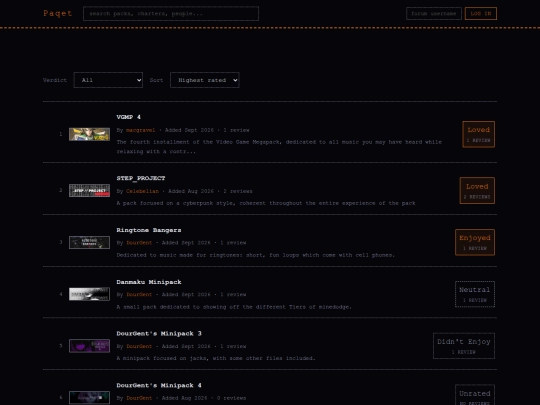
Task: Open the VGMP 4 banner thumbnail
Action: point(90,134)
